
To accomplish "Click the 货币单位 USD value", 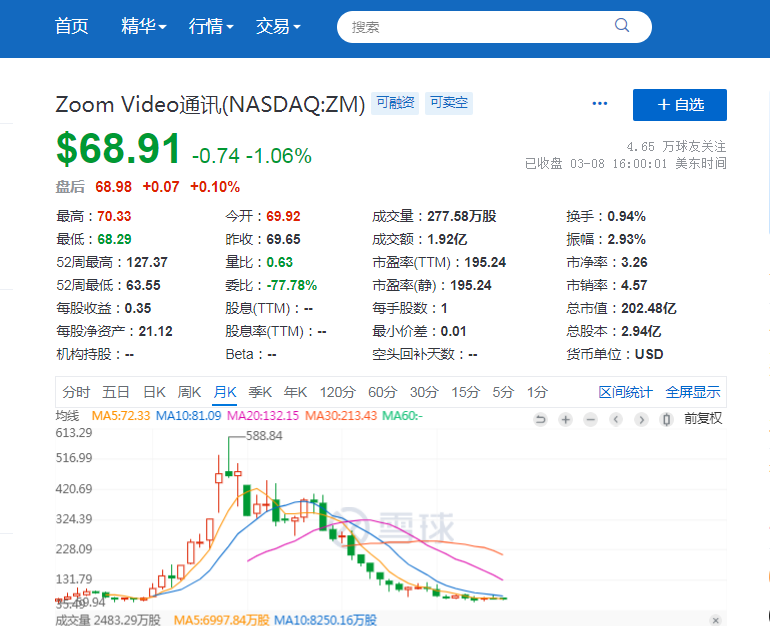I will (649, 354).
